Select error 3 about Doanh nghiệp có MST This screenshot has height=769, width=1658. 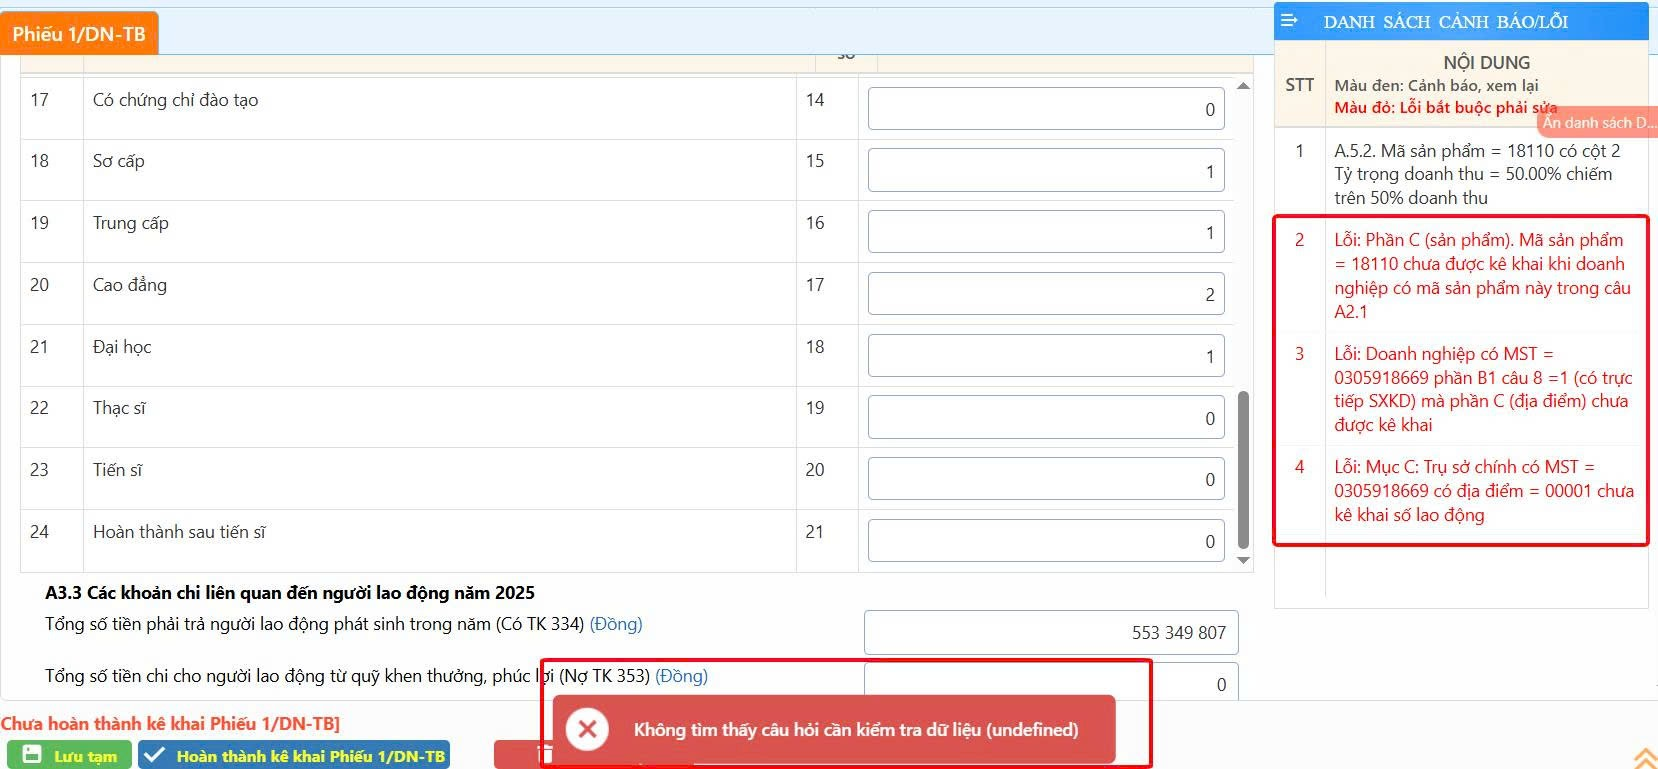pyautogui.click(x=1482, y=389)
